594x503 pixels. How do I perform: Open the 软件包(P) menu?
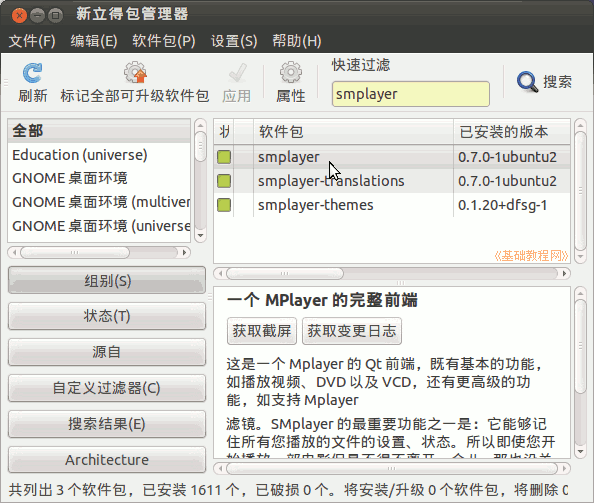tap(164, 41)
